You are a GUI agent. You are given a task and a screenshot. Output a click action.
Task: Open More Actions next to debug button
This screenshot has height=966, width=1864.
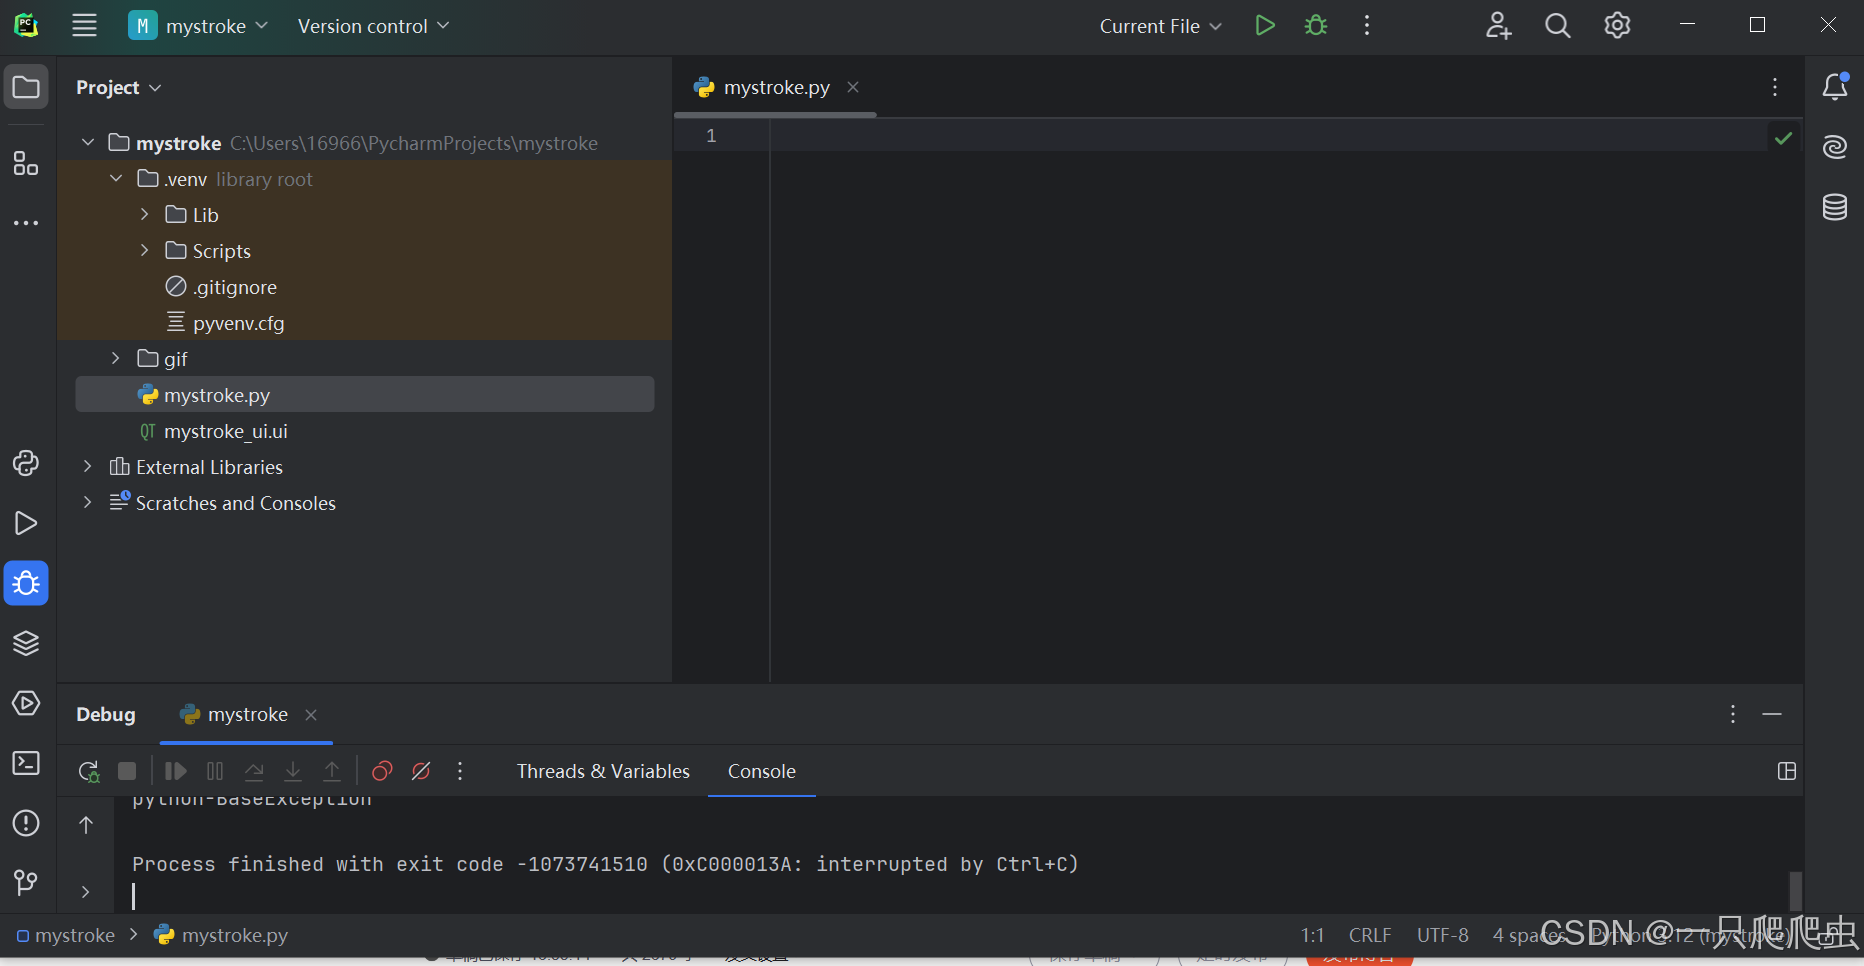(1367, 26)
